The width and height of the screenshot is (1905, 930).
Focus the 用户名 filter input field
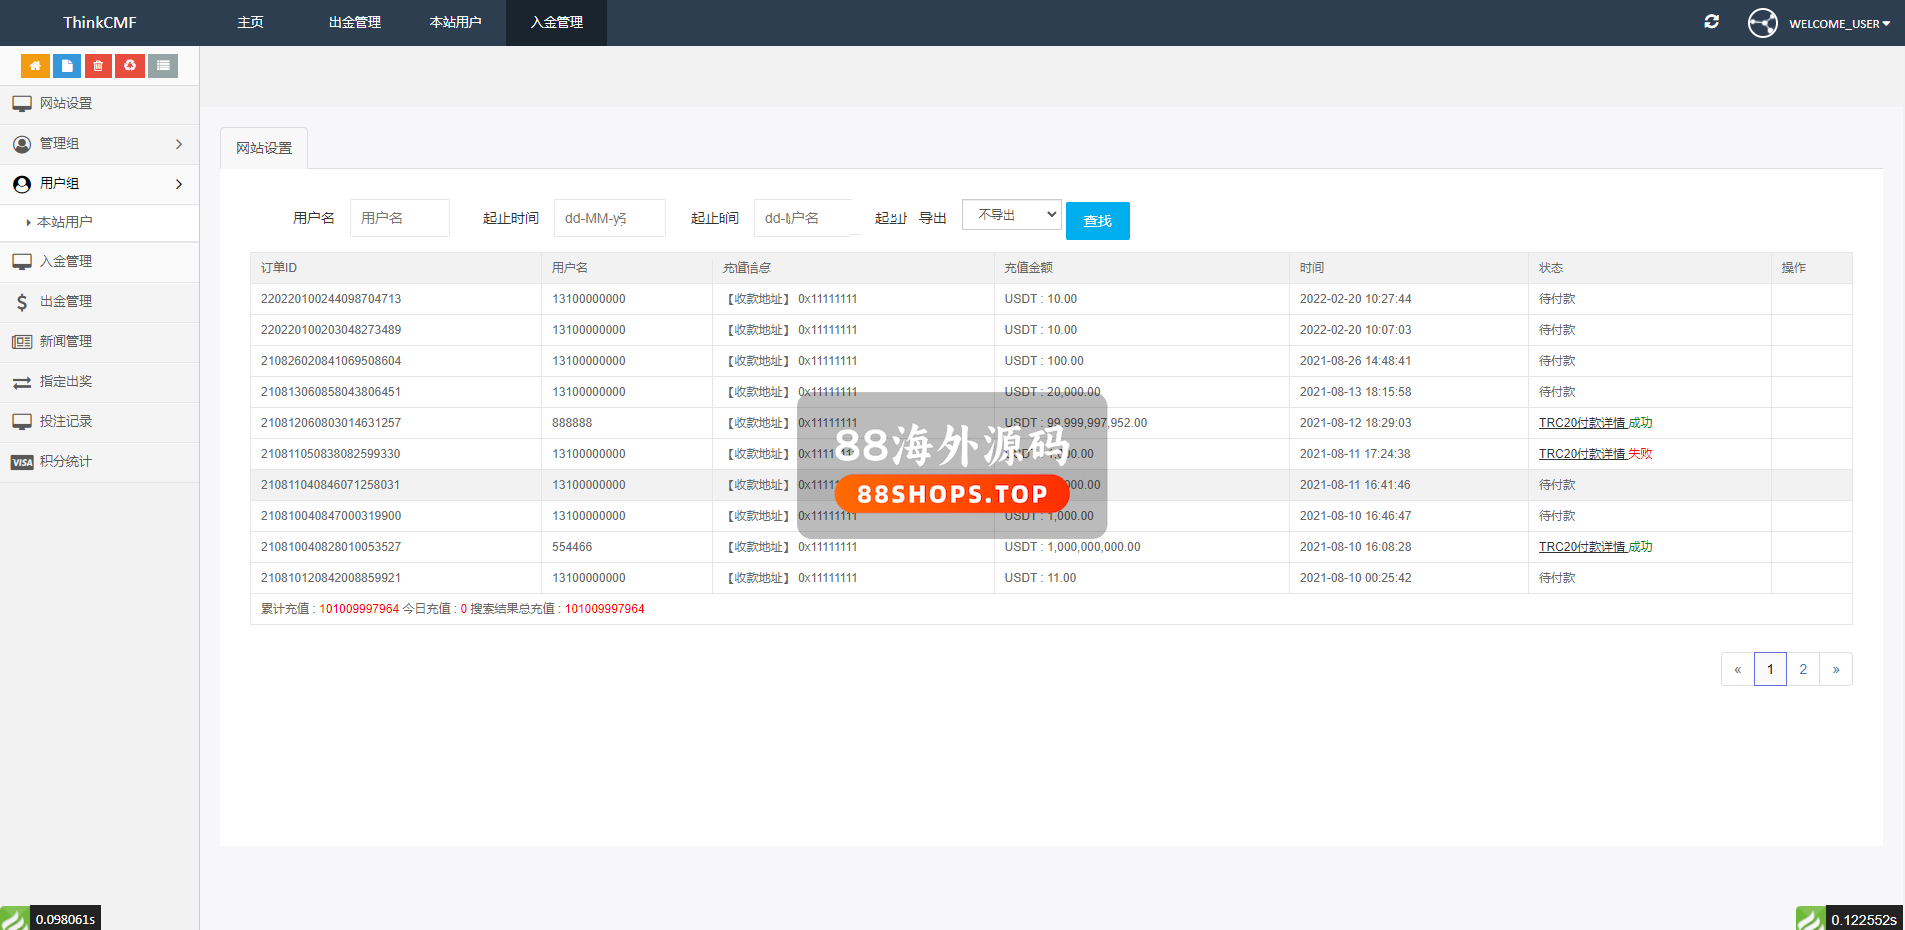click(399, 218)
